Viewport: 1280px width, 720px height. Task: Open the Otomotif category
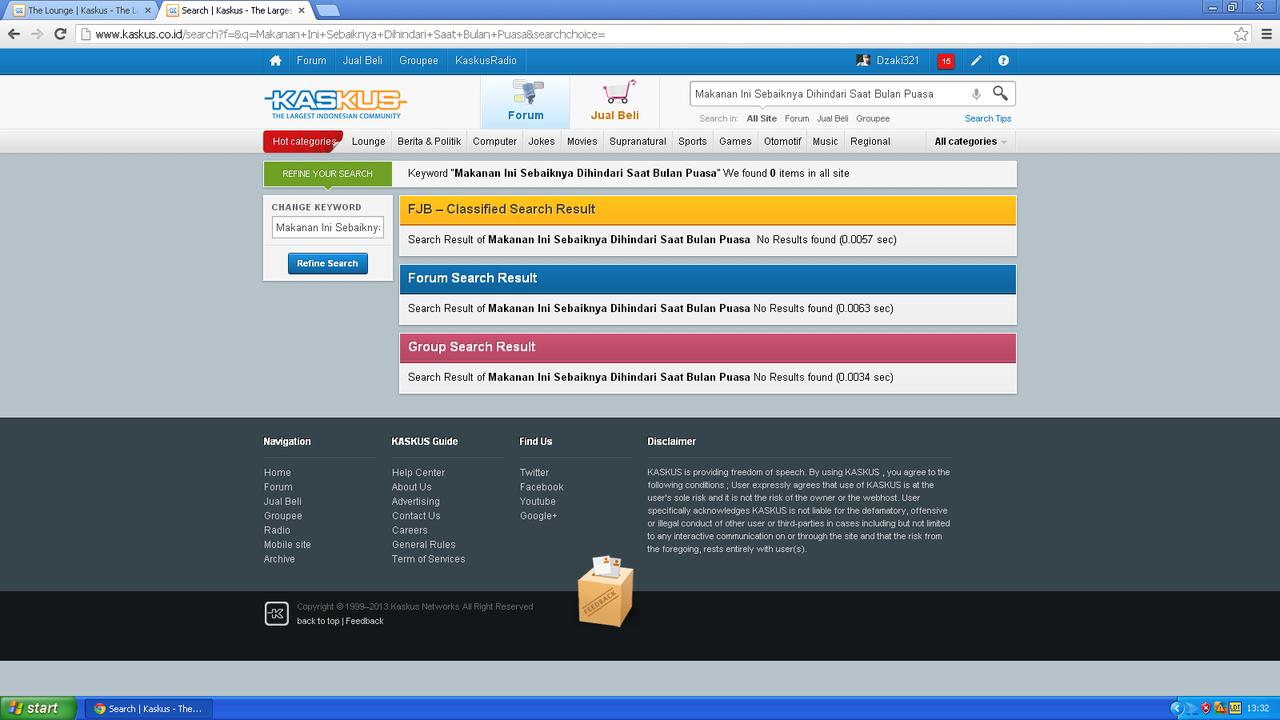coord(783,141)
